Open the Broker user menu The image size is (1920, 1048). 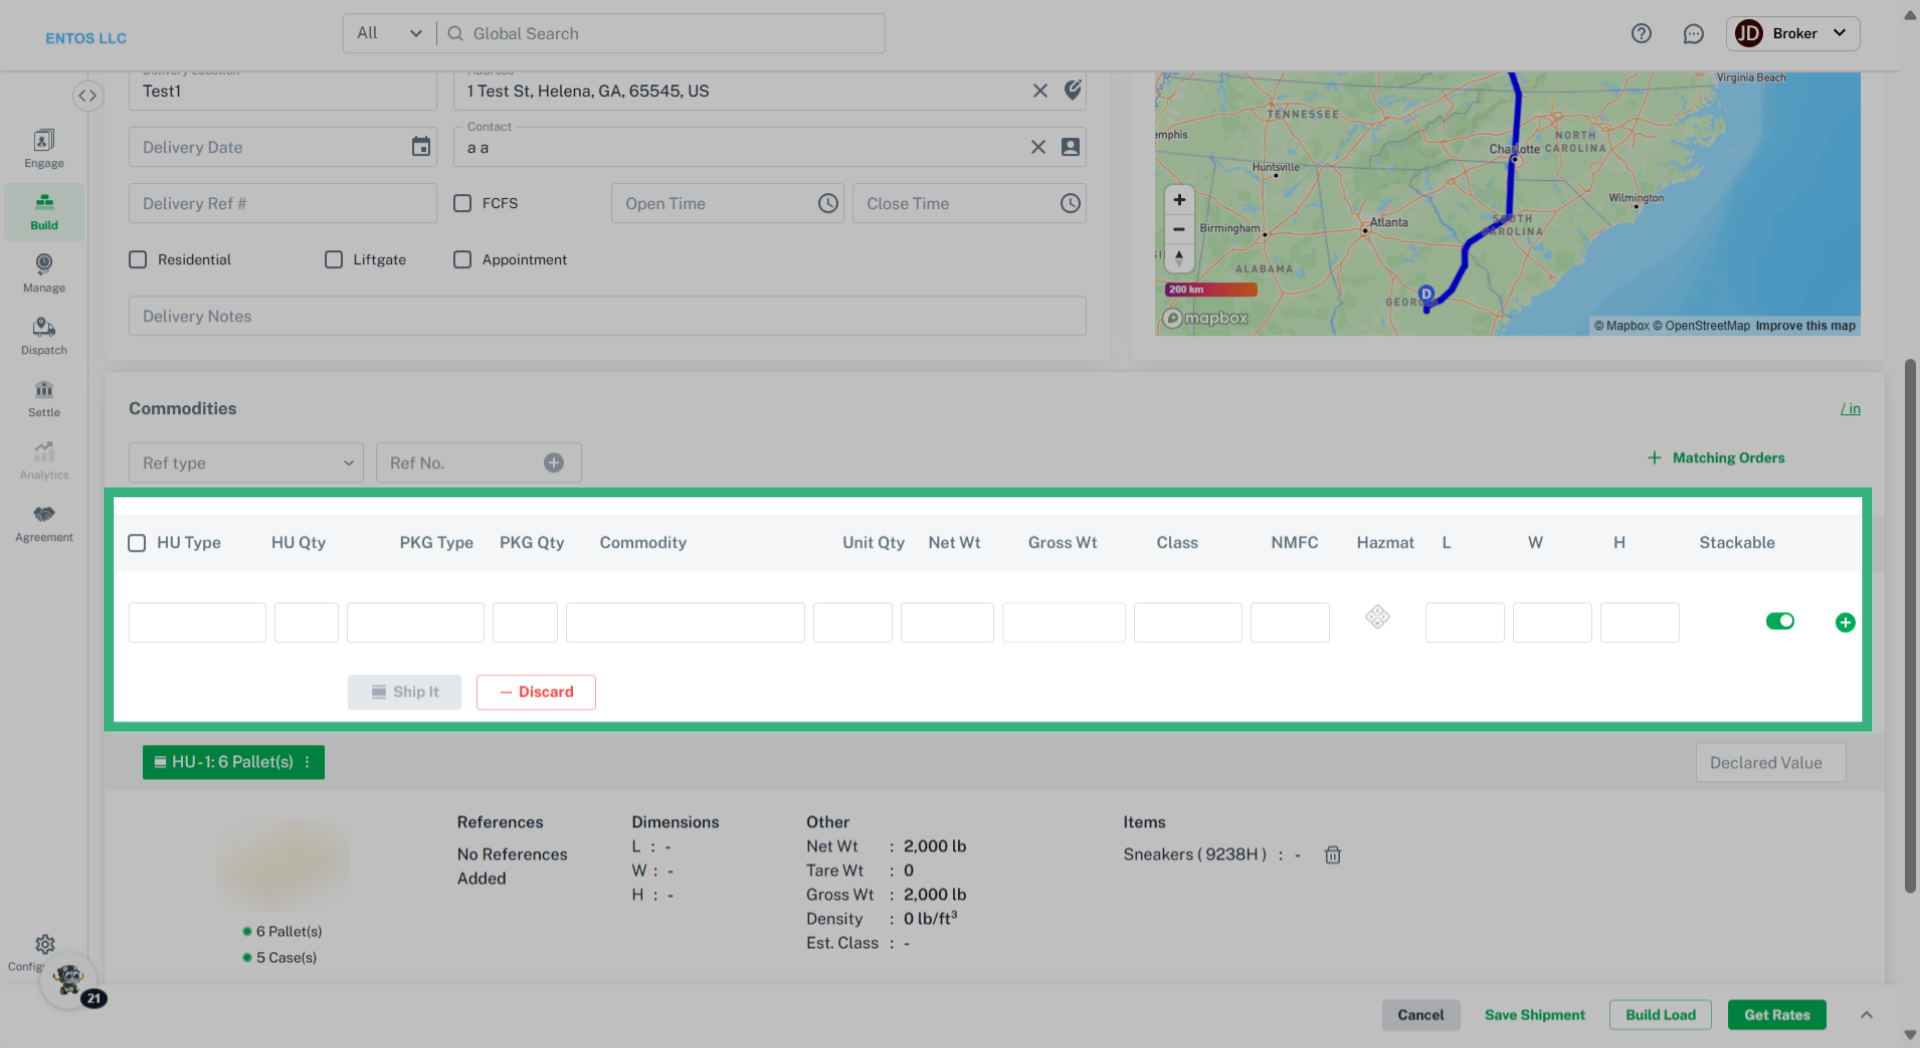coord(1792,33)
